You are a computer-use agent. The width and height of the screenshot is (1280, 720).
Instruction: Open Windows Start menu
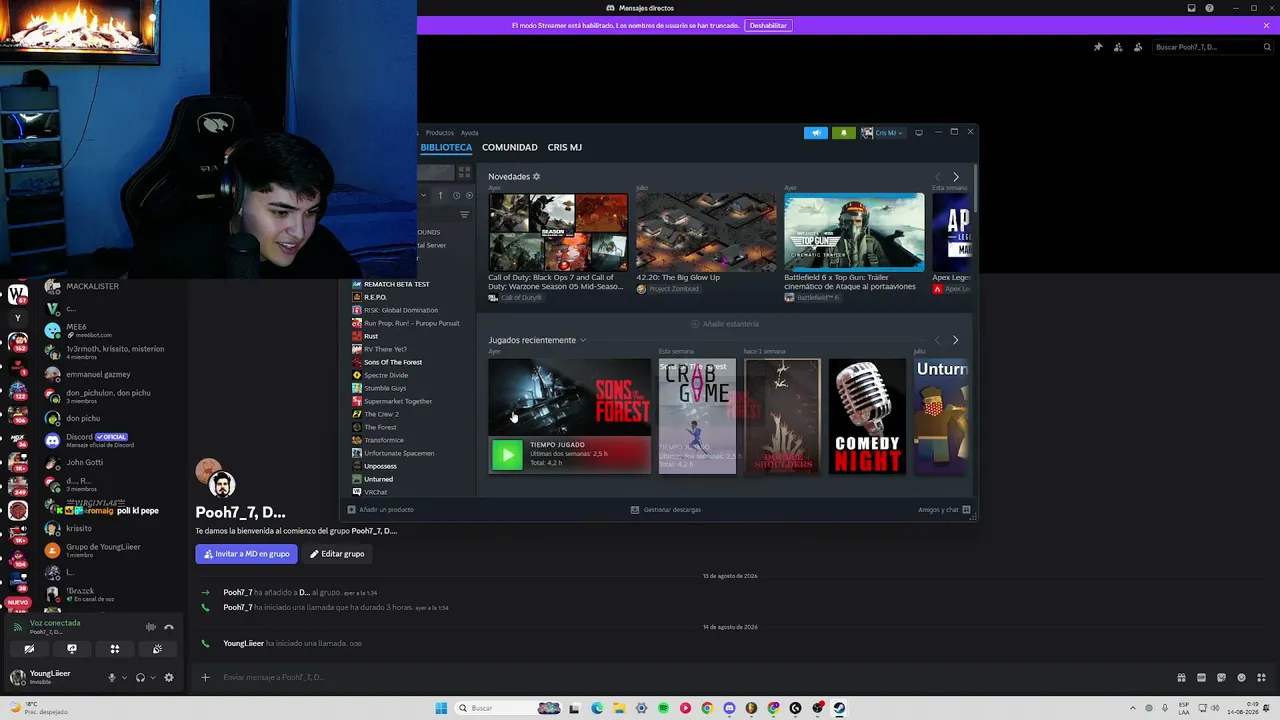pyautogui.click(x=441, y=708)
